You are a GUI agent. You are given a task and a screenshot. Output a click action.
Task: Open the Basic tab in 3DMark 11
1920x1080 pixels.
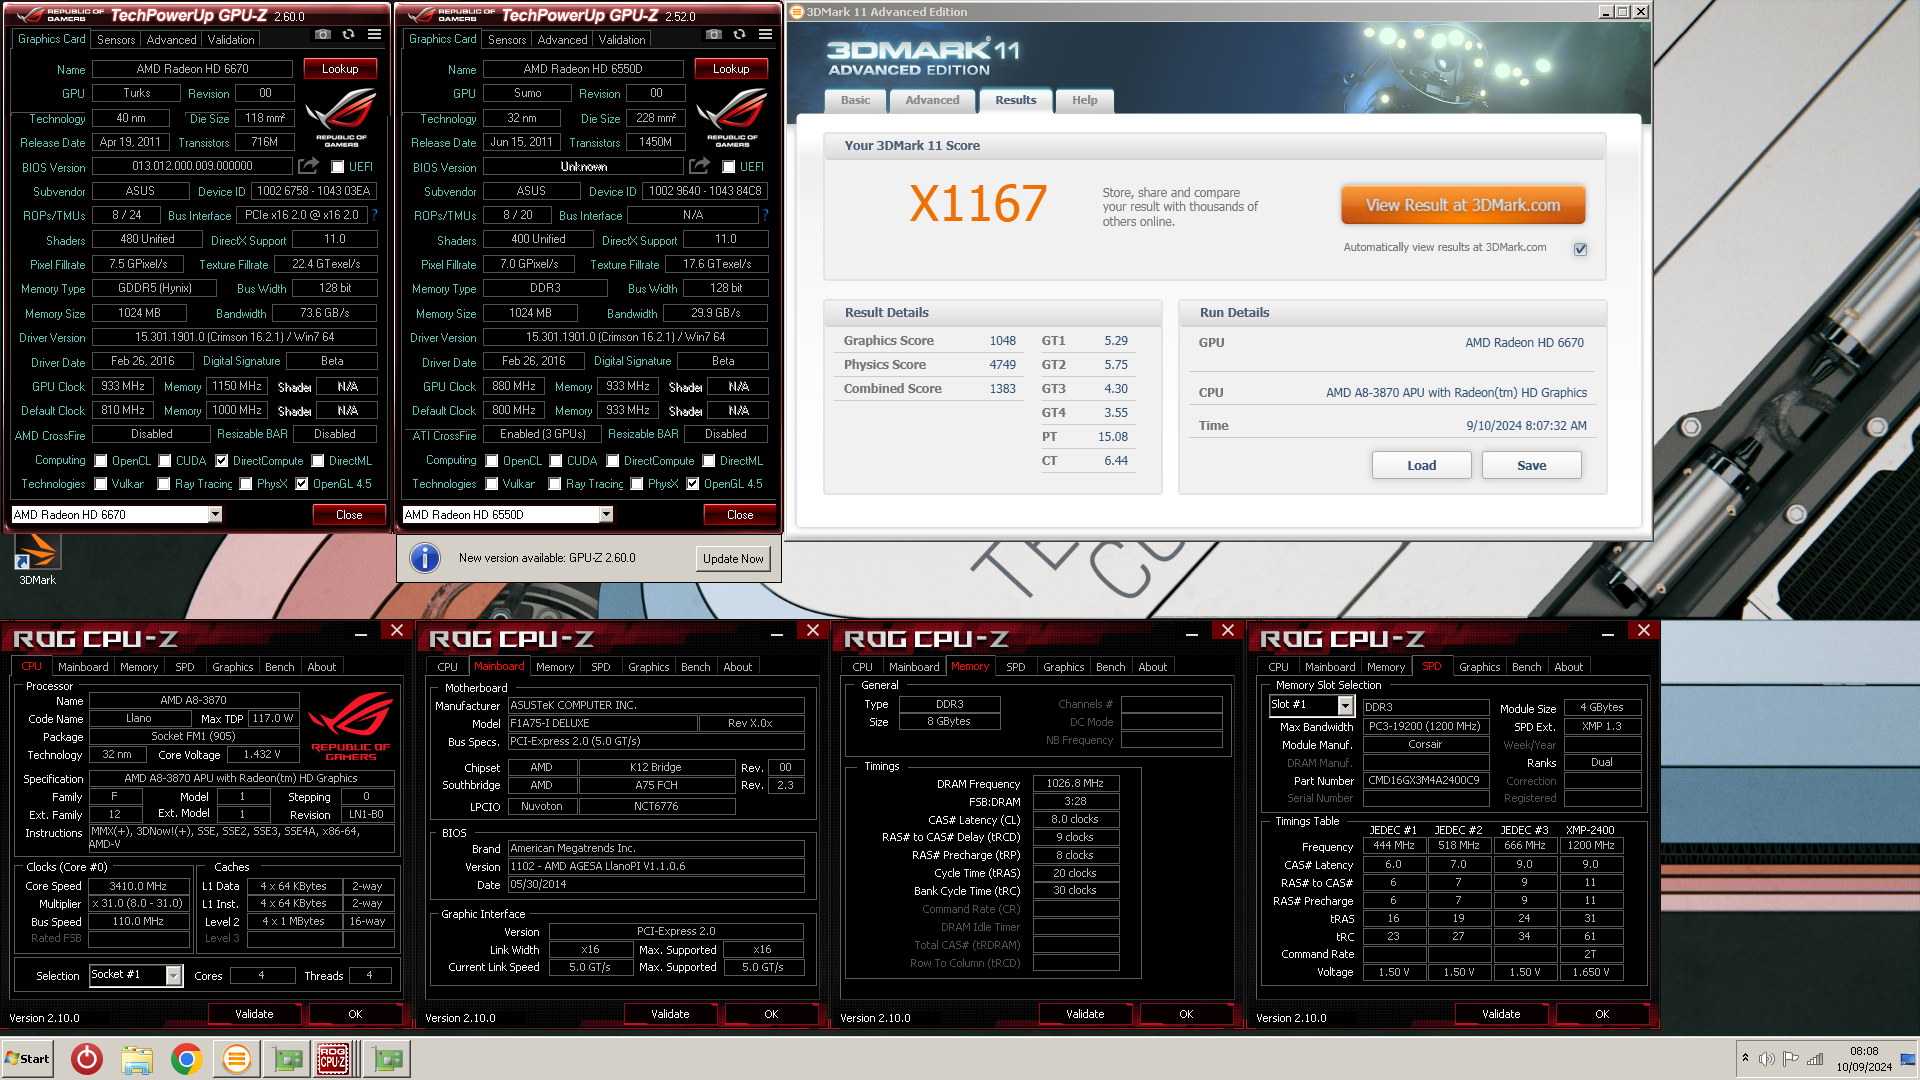(x=855, y=100)
